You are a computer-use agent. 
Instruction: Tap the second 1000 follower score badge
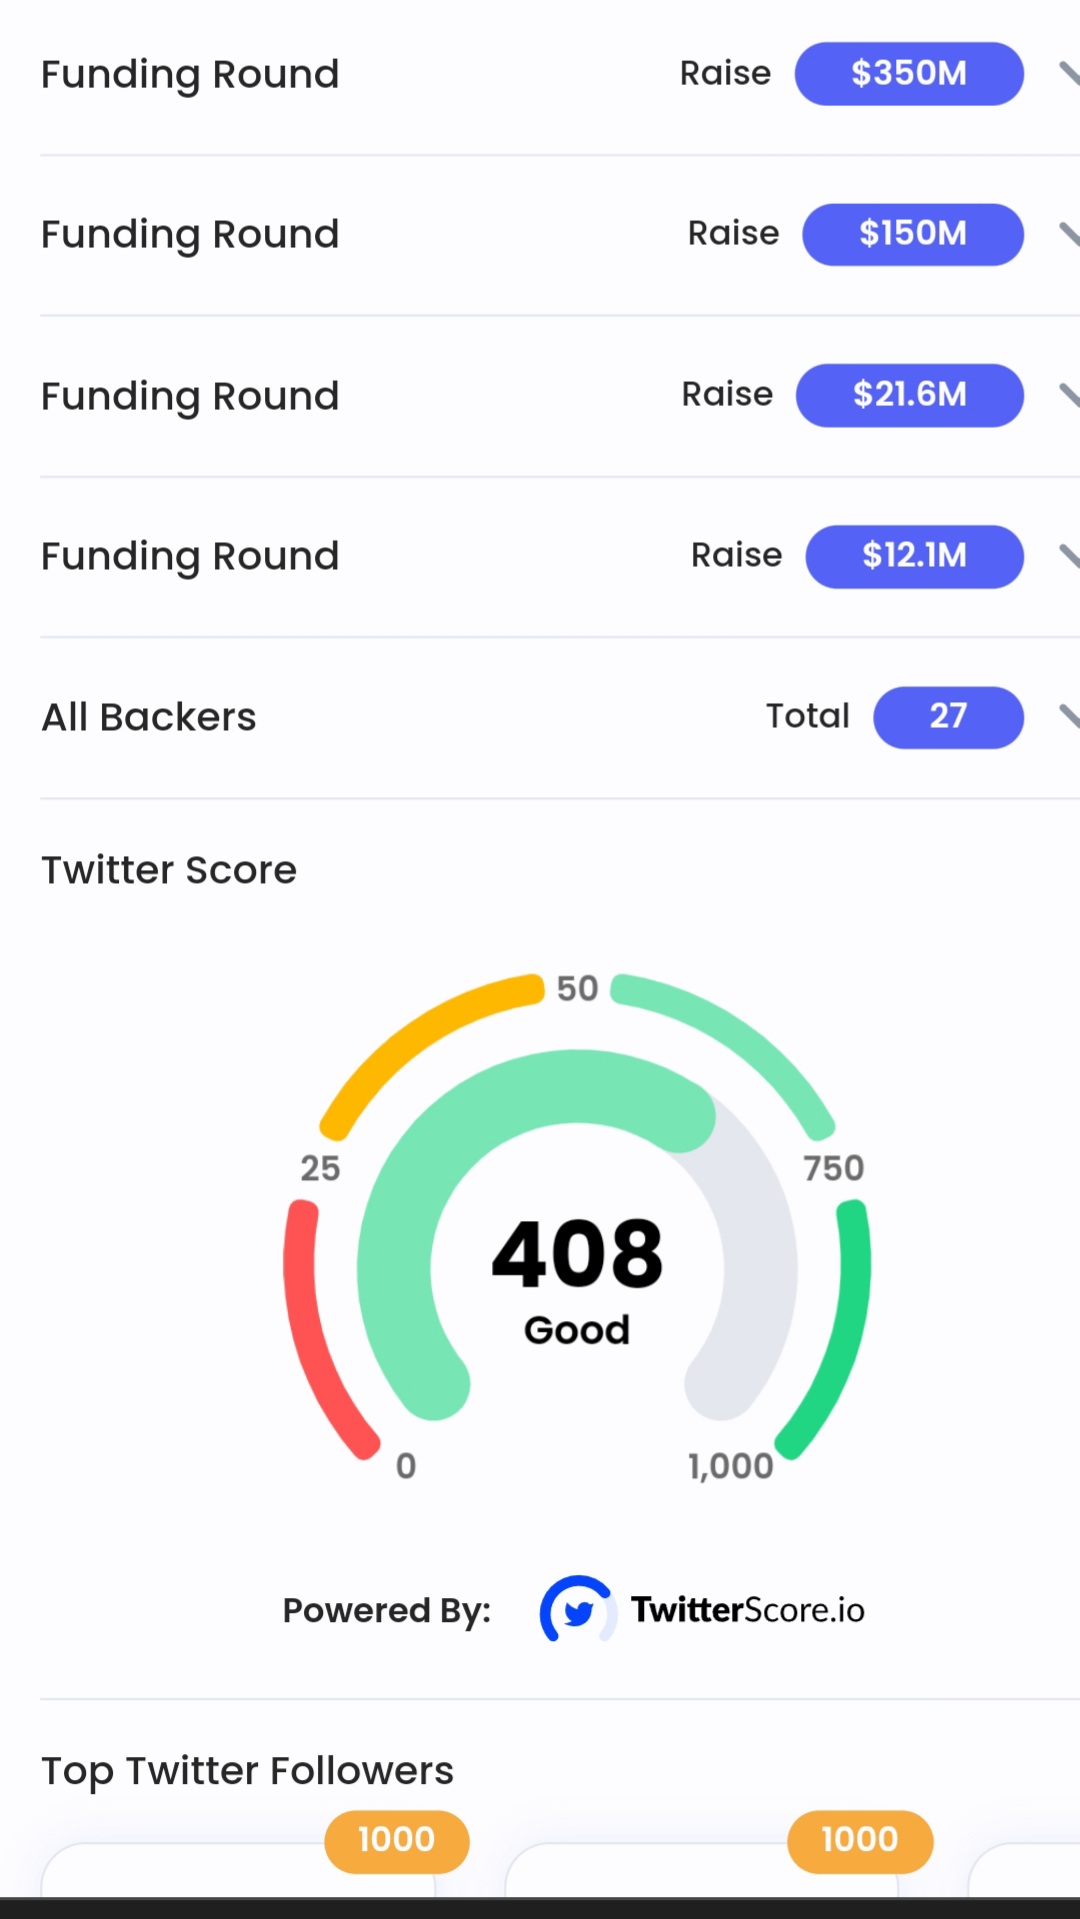click(859, 1840)
